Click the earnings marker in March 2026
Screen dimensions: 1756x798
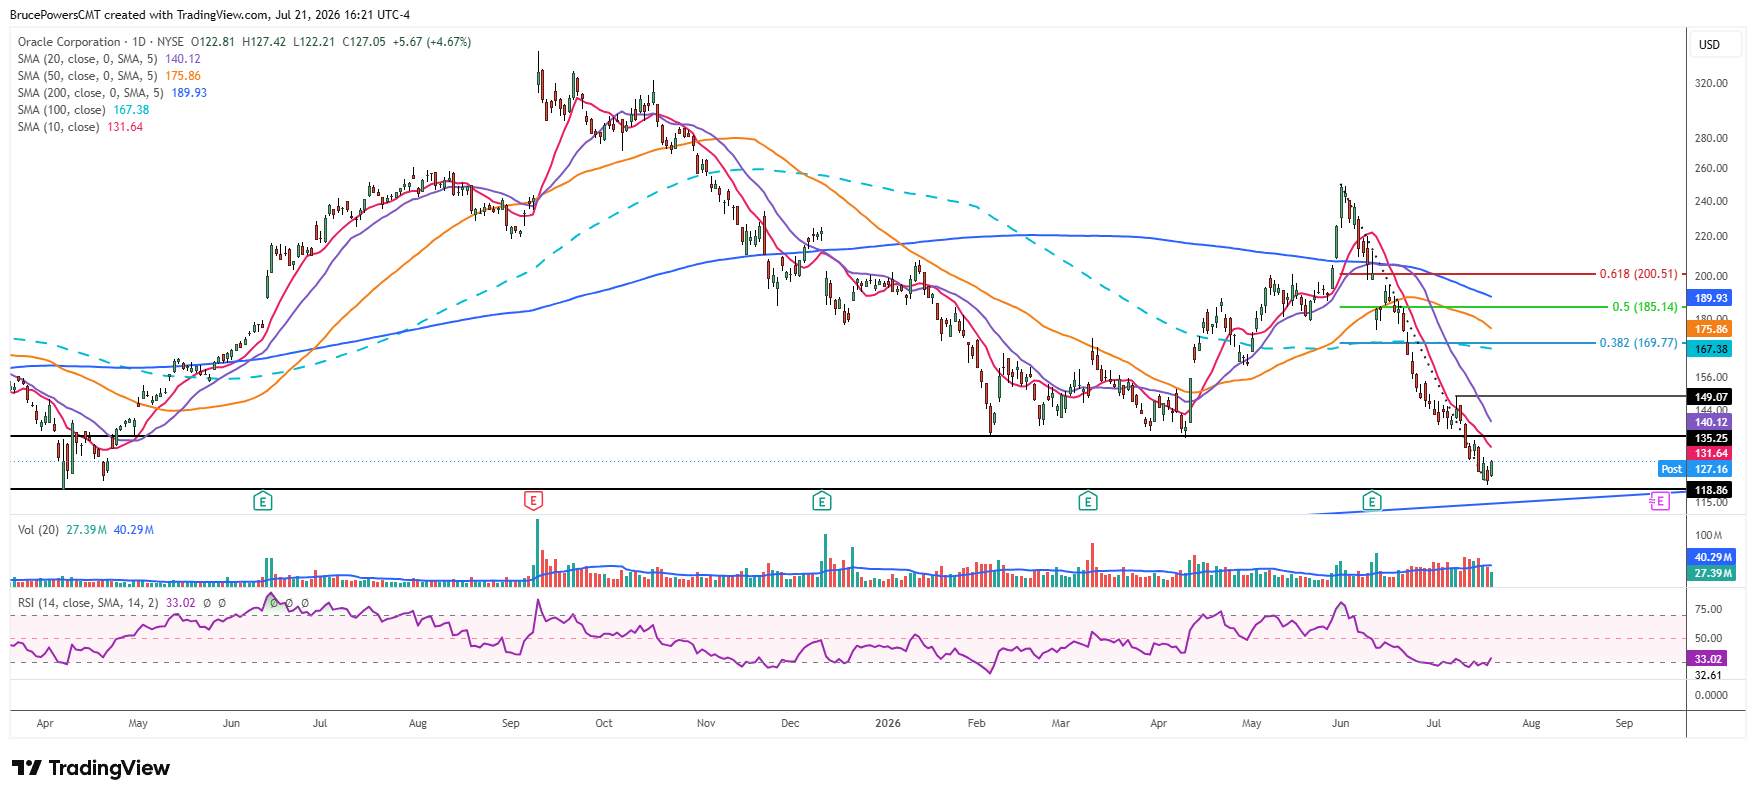pos(1088,501)
